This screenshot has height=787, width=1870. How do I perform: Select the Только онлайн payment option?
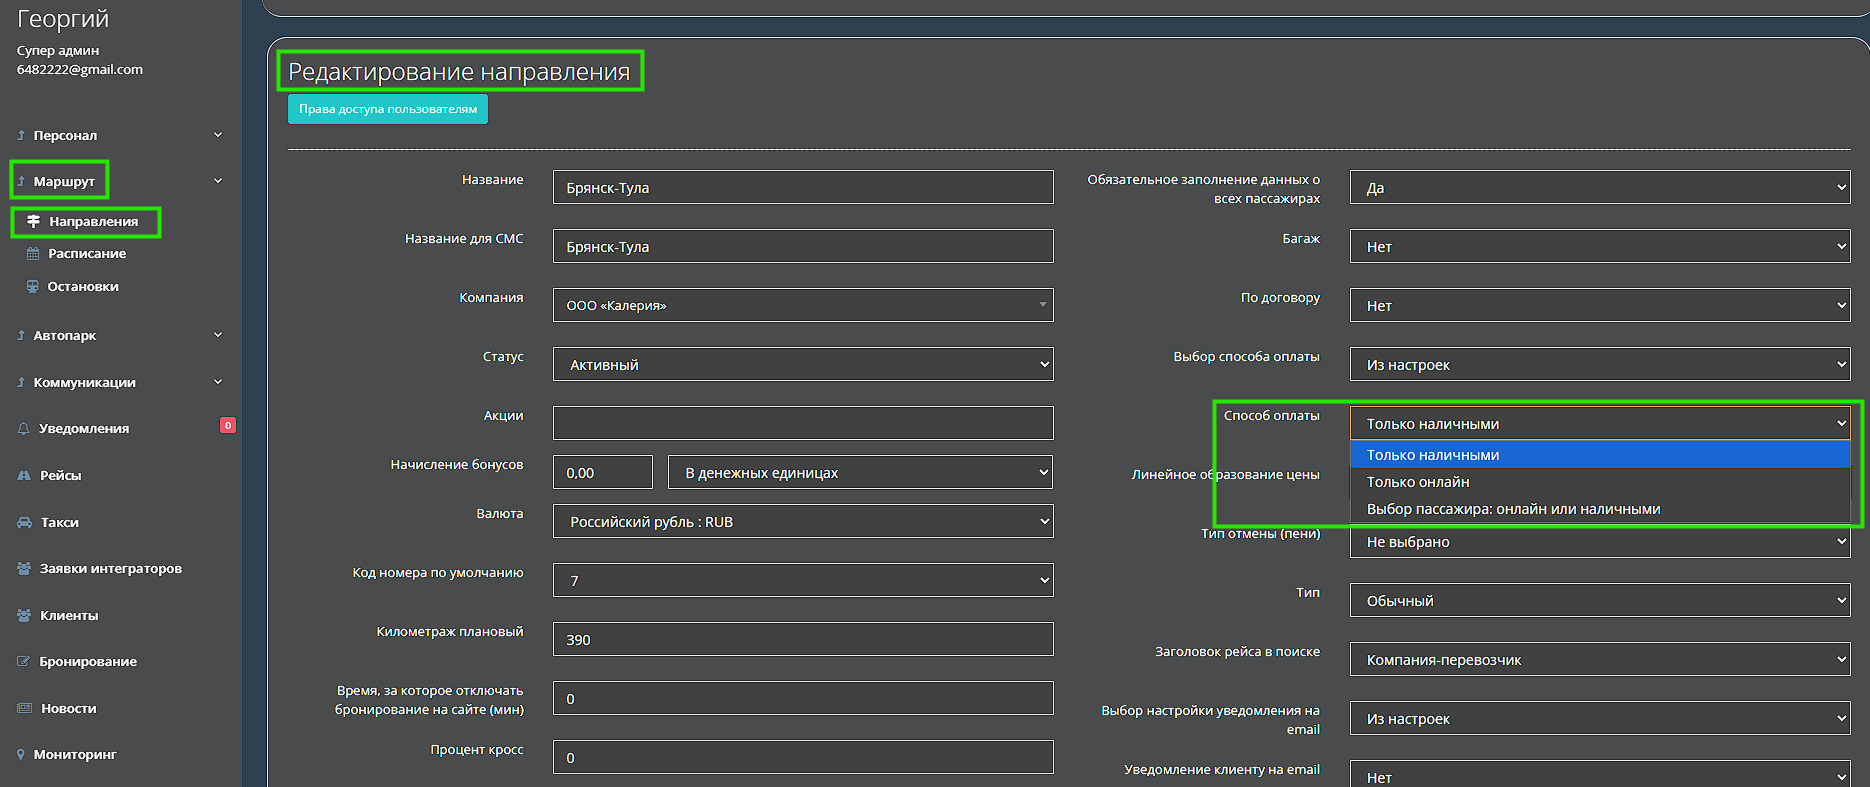coord(1418,482)
